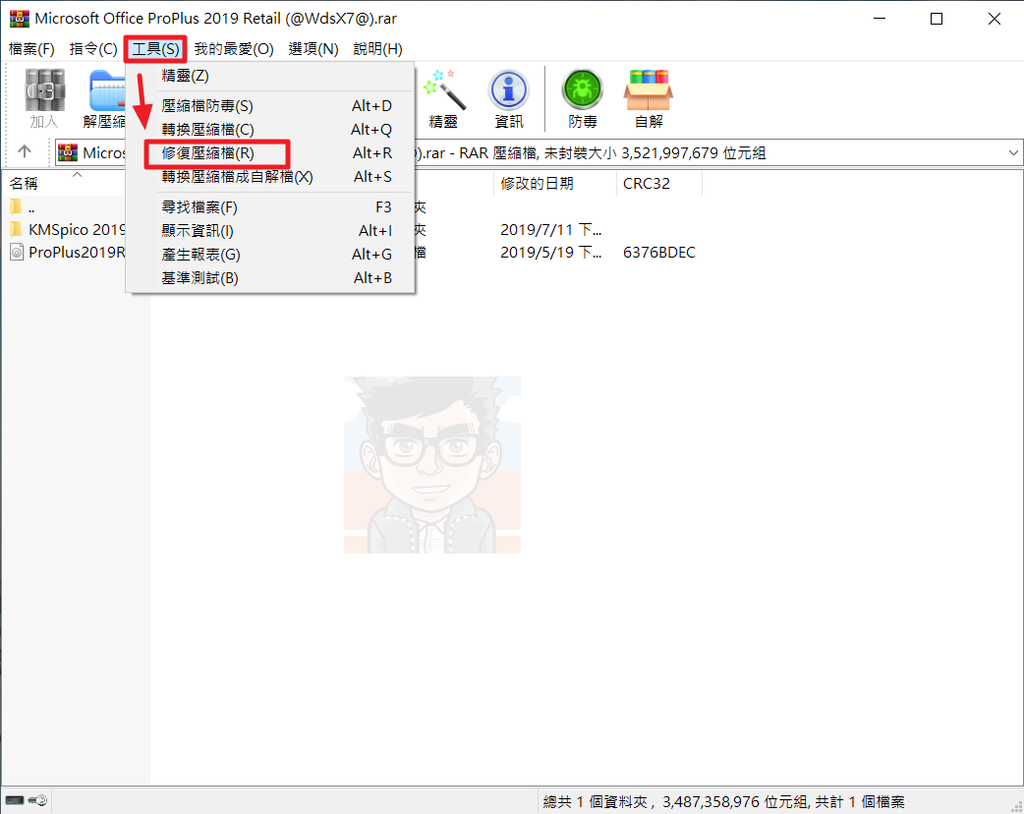Image resolution: width=1024 pixels, height=814 pixels.
Task: Click the drive/key icon in status bar
Action: click(x=26, y=800)
